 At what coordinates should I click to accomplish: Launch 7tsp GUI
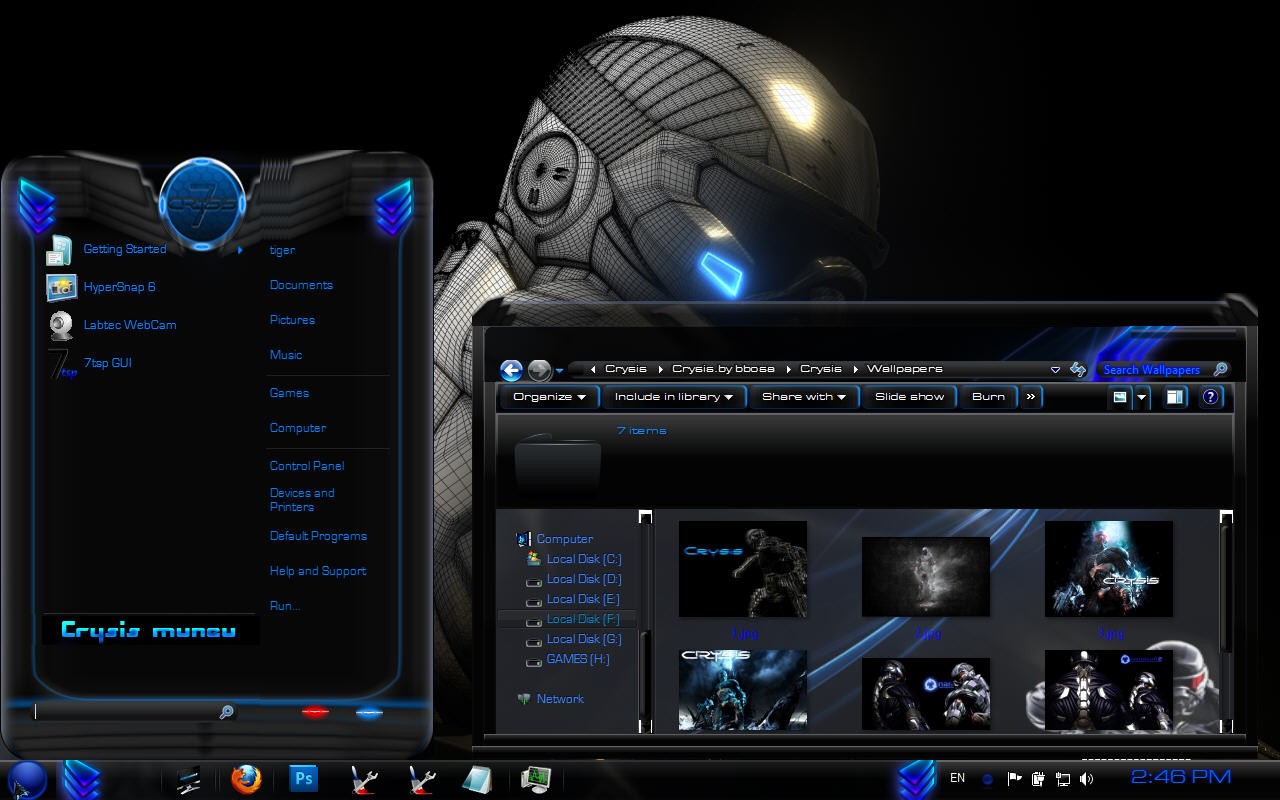coord(108,363)
